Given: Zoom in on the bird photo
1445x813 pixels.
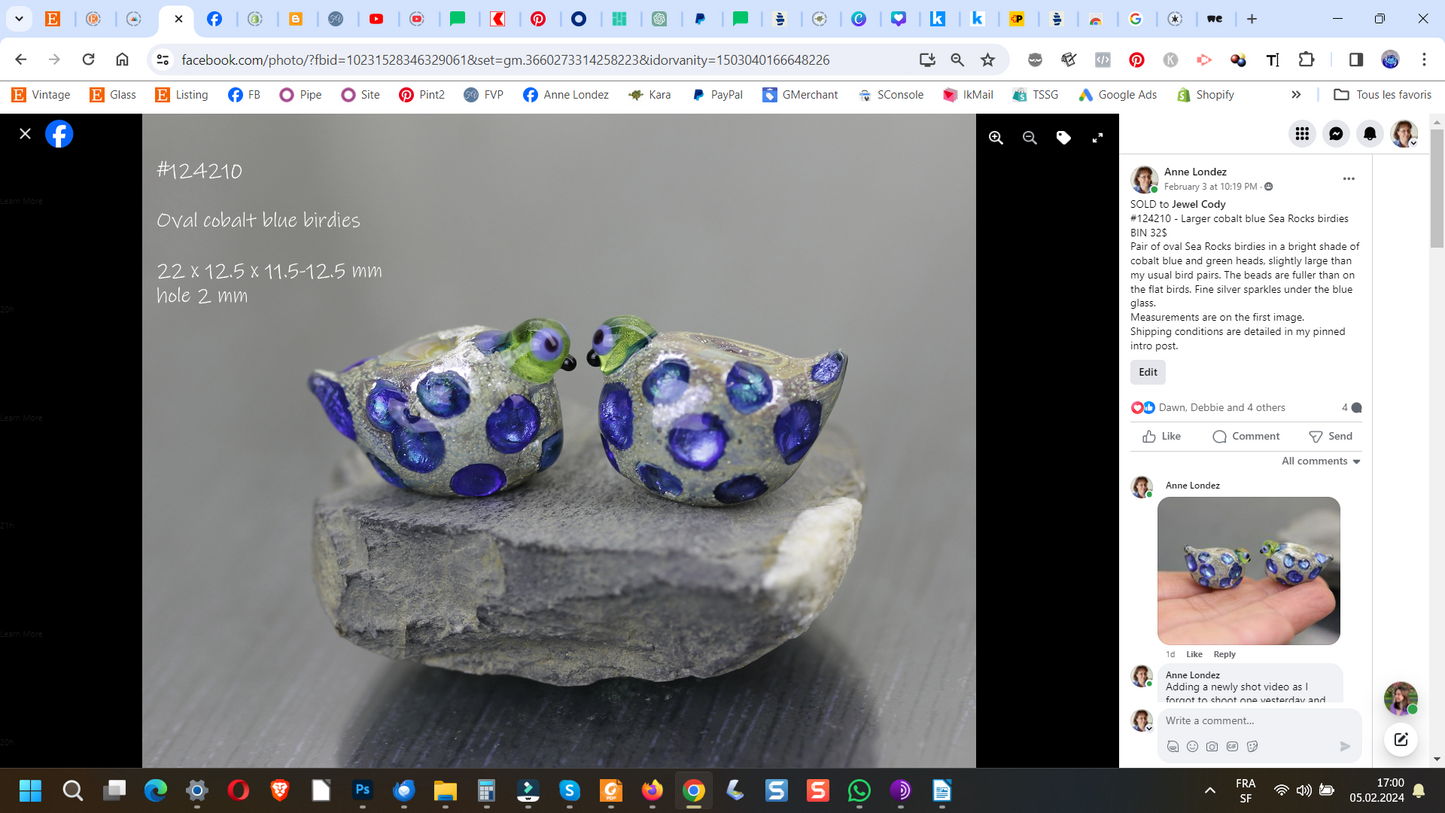Looking at the screenshot, I should [x=996, y=138].
